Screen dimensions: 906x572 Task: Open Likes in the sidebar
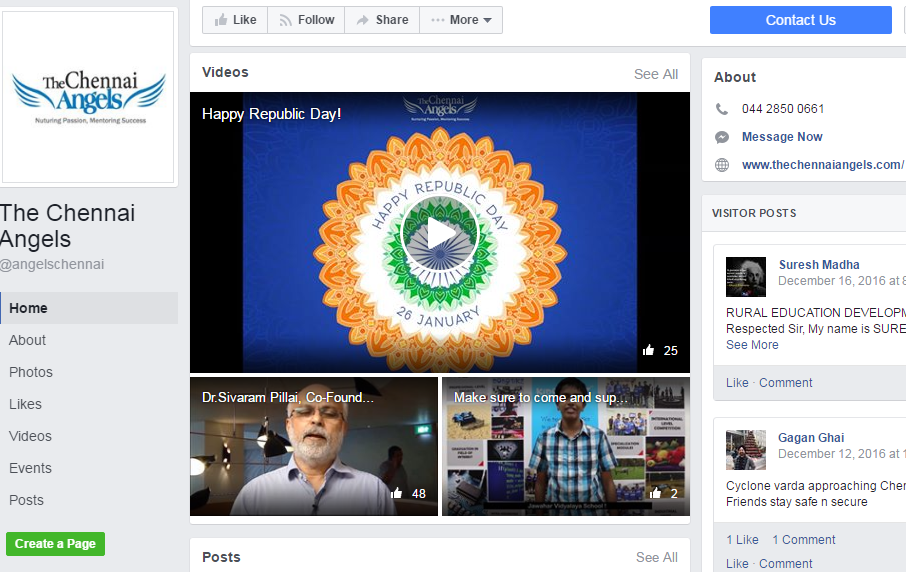point(25,404)
